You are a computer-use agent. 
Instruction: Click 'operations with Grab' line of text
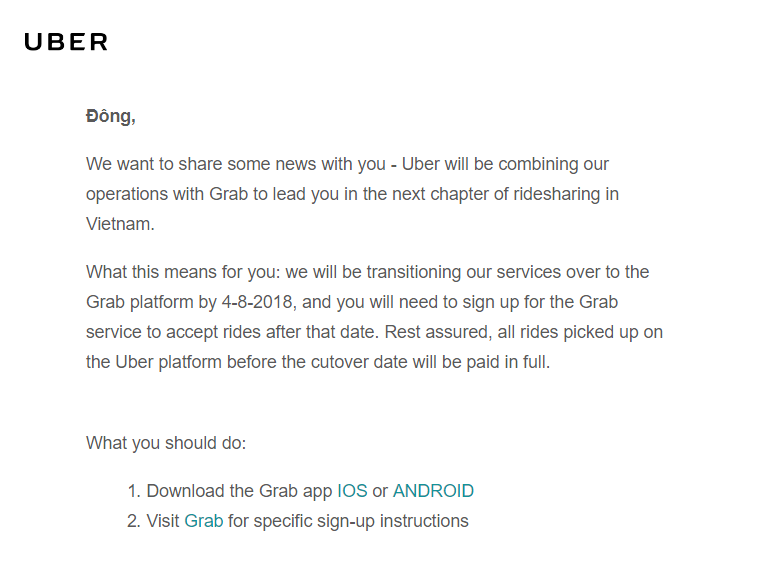(167, 194)
